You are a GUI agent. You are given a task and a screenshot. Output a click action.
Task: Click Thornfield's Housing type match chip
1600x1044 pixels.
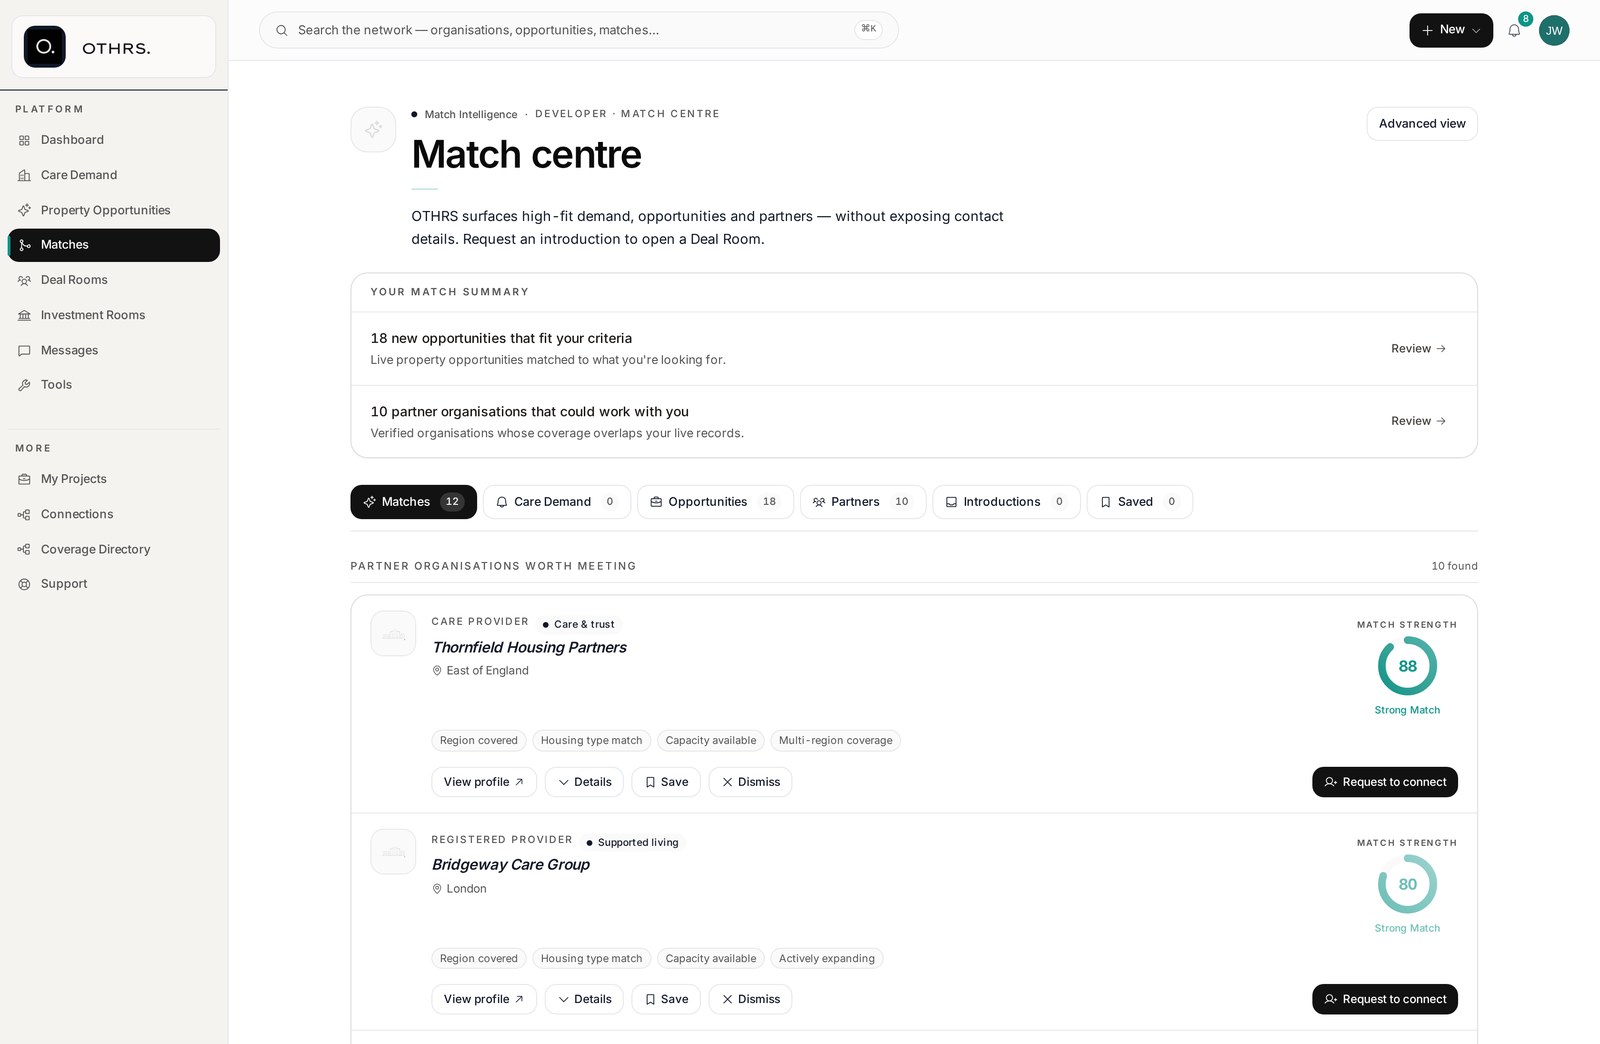tap(592, 741)
